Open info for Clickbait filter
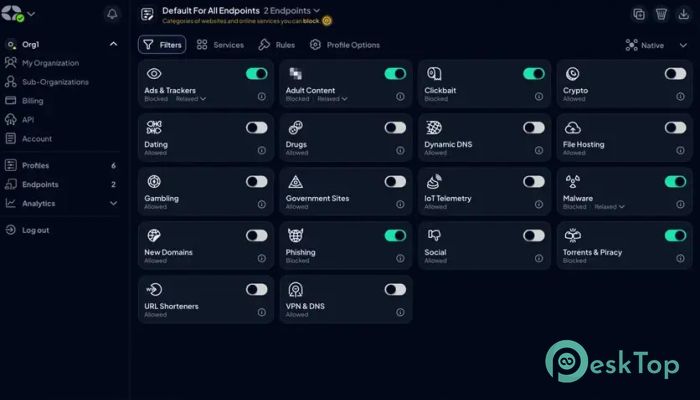This screenshot has width=700, height=400. coord(539,96)
